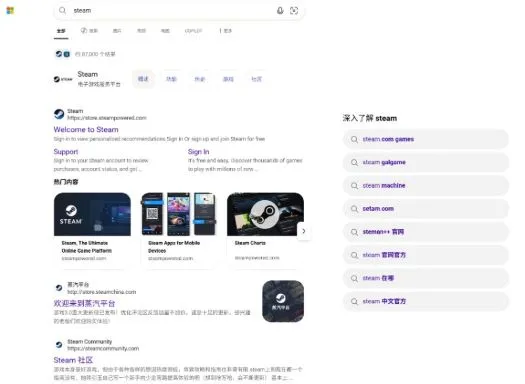Open the Steam entity logo image
Viewport: 525px width, 384px height.
[x=63, y=79]
